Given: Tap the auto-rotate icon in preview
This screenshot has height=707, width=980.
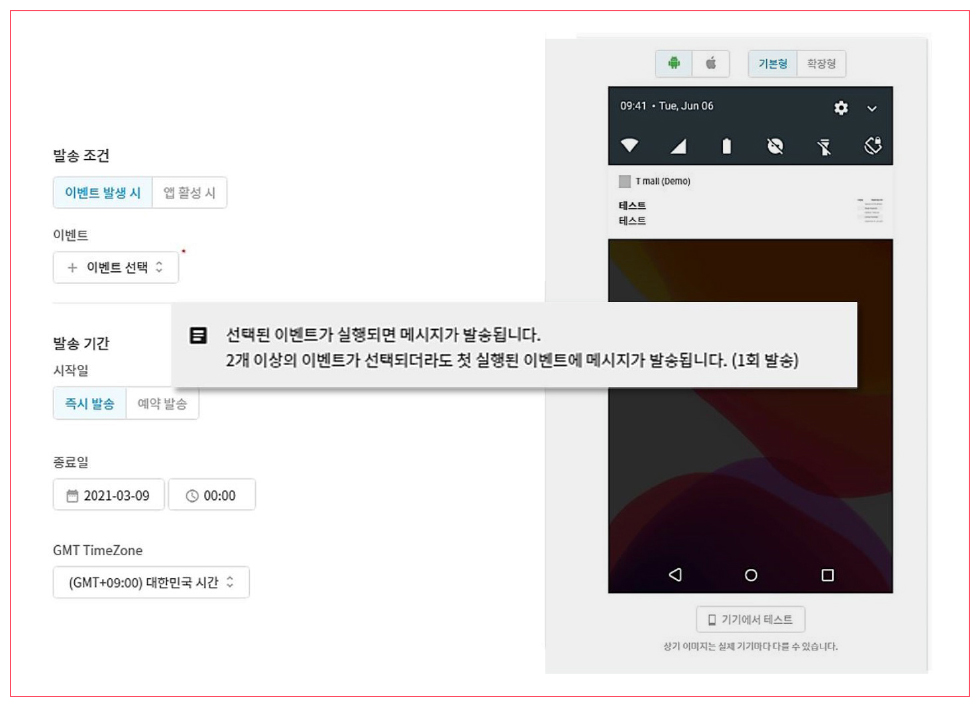Looking at the screenshot, I should pyautogui.click(x=872, y=146).
